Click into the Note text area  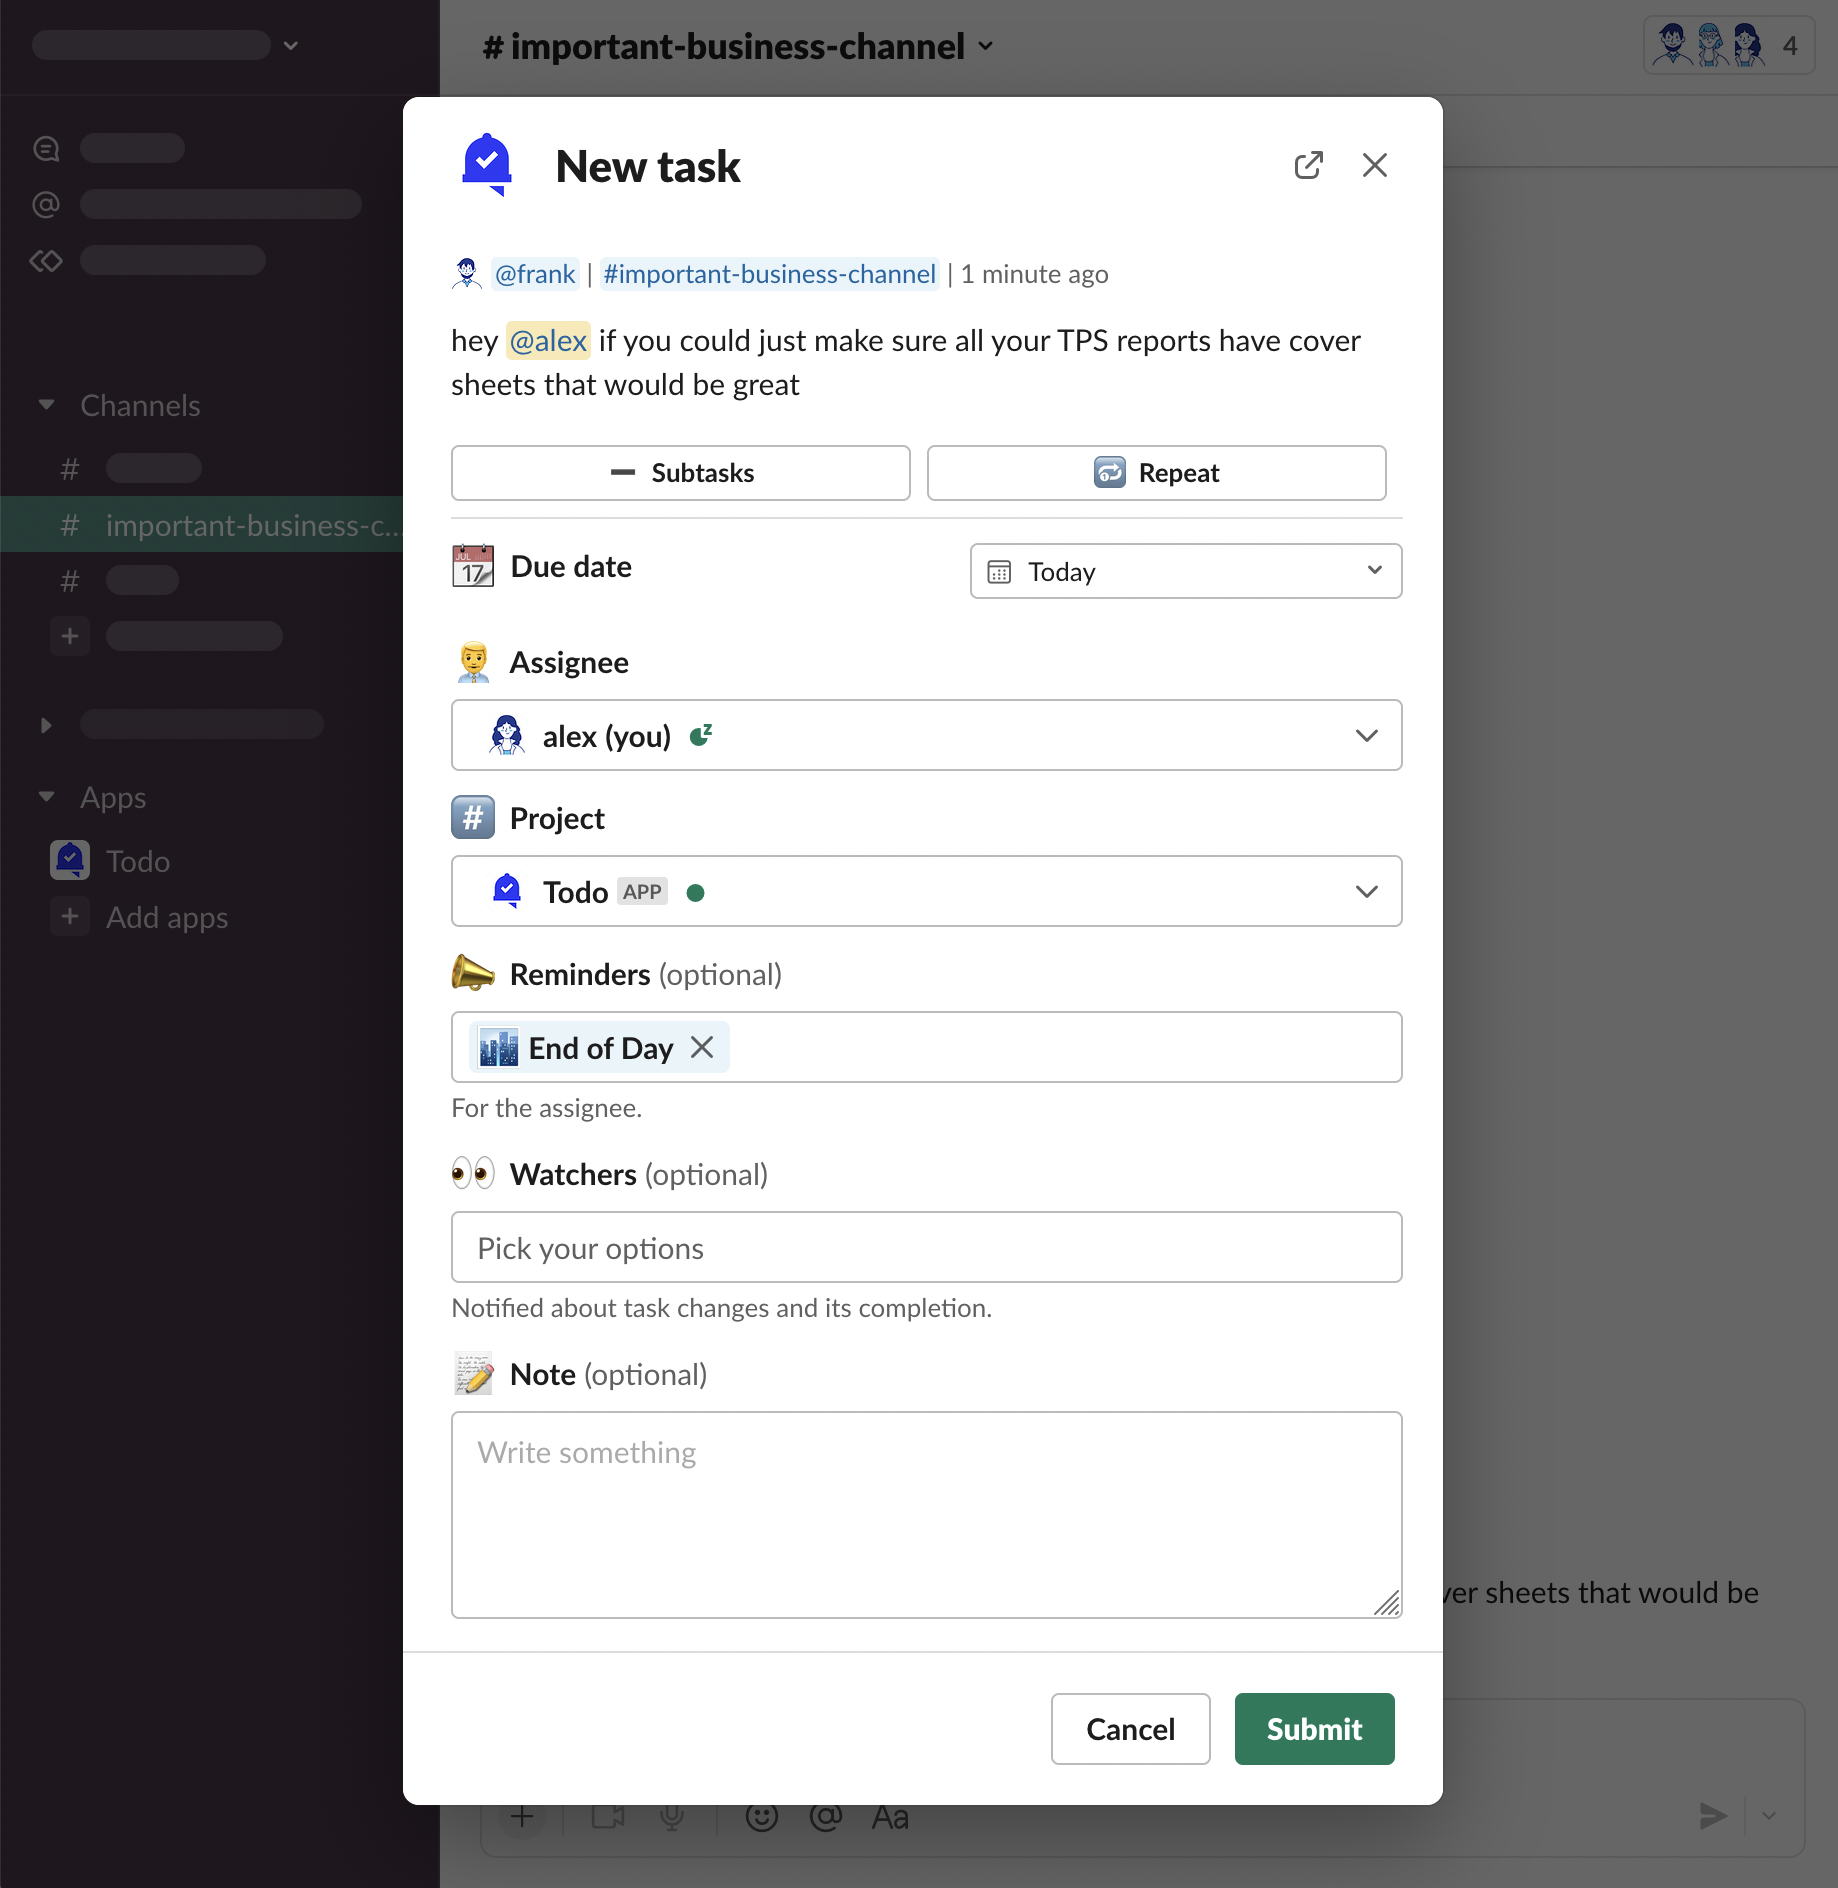[x=926, y=1514]
